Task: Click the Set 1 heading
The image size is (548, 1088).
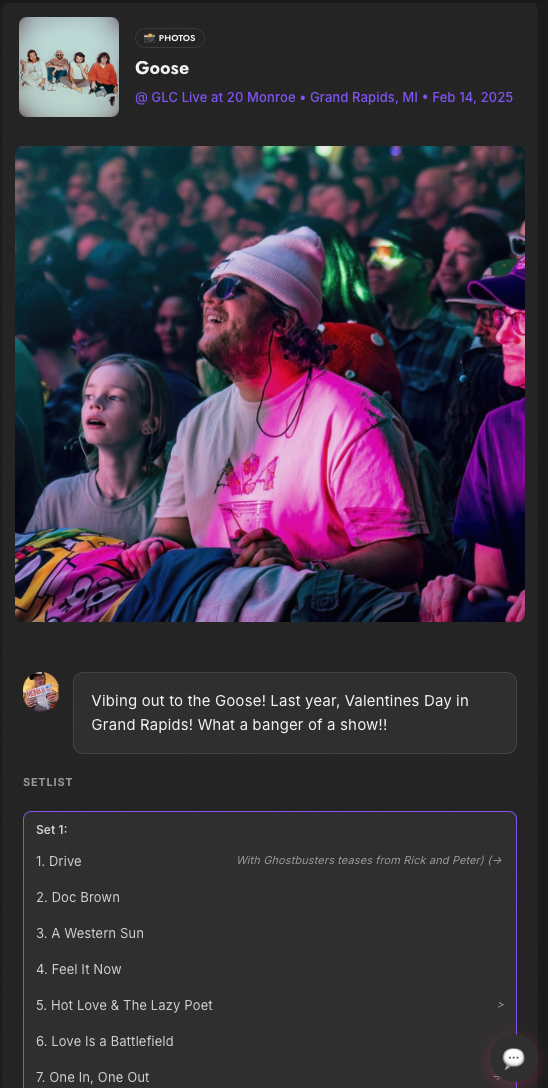Action: 51,830
